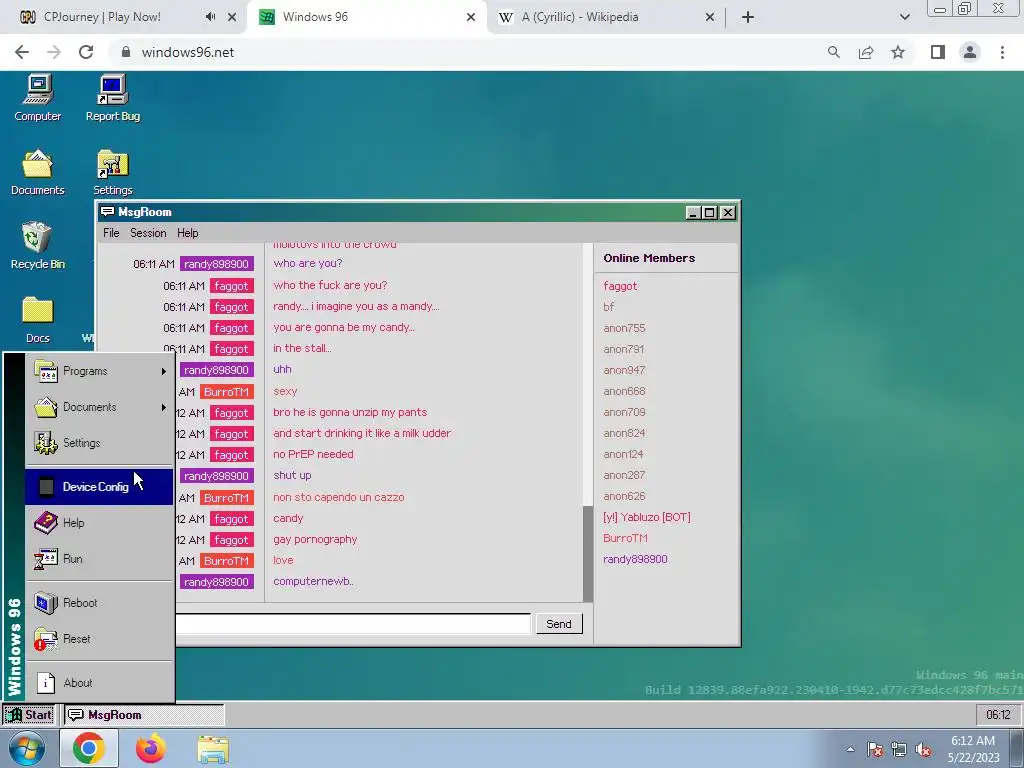Screen dimensions: 1024x768
Task: Select anon709 in Online Members
Action: tap(624, 412)
